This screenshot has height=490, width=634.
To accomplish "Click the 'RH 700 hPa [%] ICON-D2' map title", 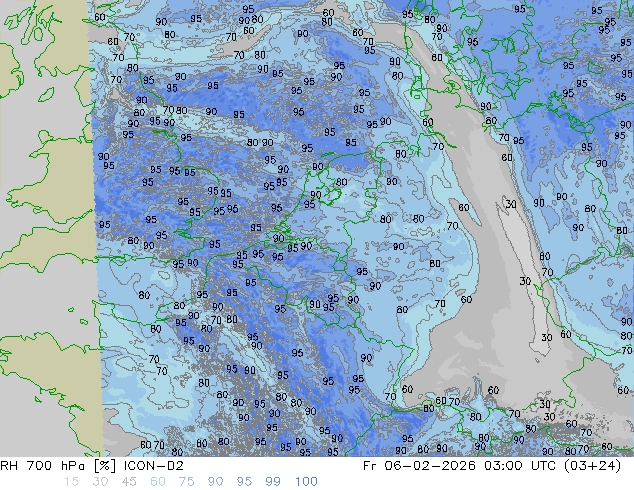I will pyautogui.click(x=92, y=466).
